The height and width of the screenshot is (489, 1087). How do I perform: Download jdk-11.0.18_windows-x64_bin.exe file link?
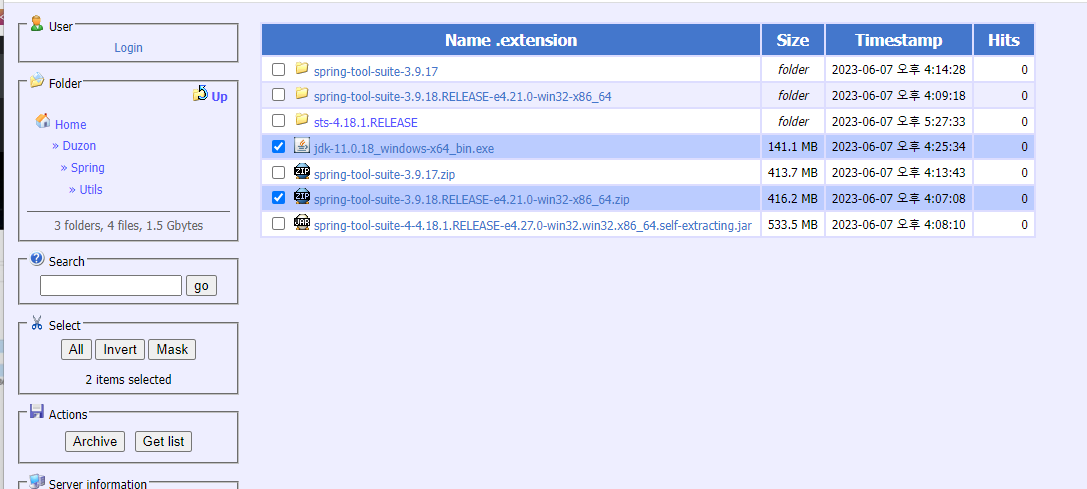(x=403, y=148)
